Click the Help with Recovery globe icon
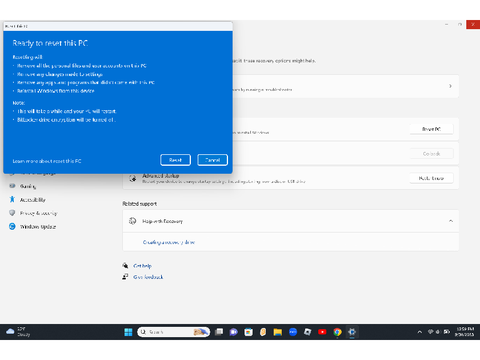480x360 pixels. coord(133,221)
